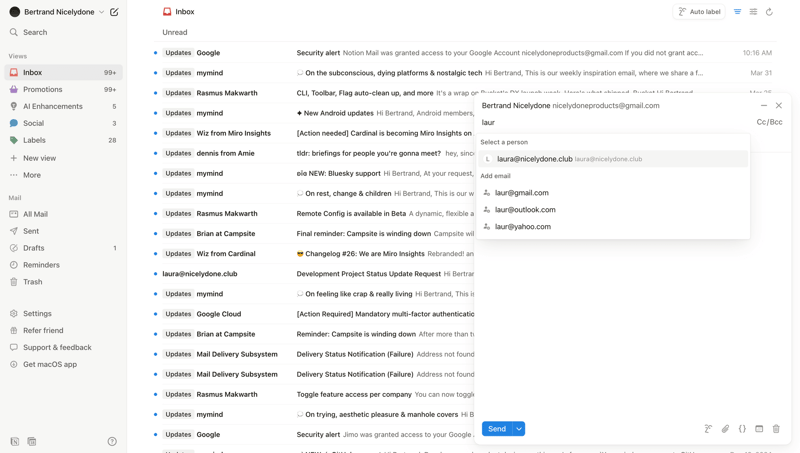
Task: Select laura@nicelydone.club suggestion
Action: coord(613,159)
